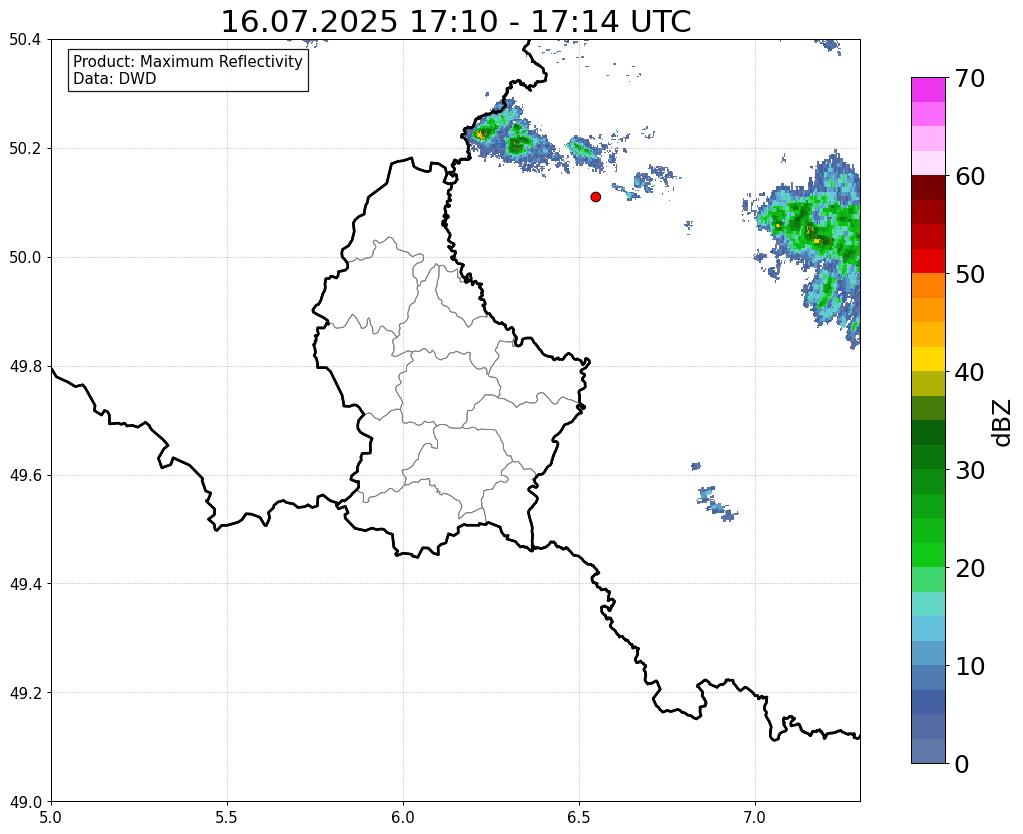This screenshot has width=1023, height=834.
Task: Click the 20 tick label on colorbar
Action: coord(970,568)
